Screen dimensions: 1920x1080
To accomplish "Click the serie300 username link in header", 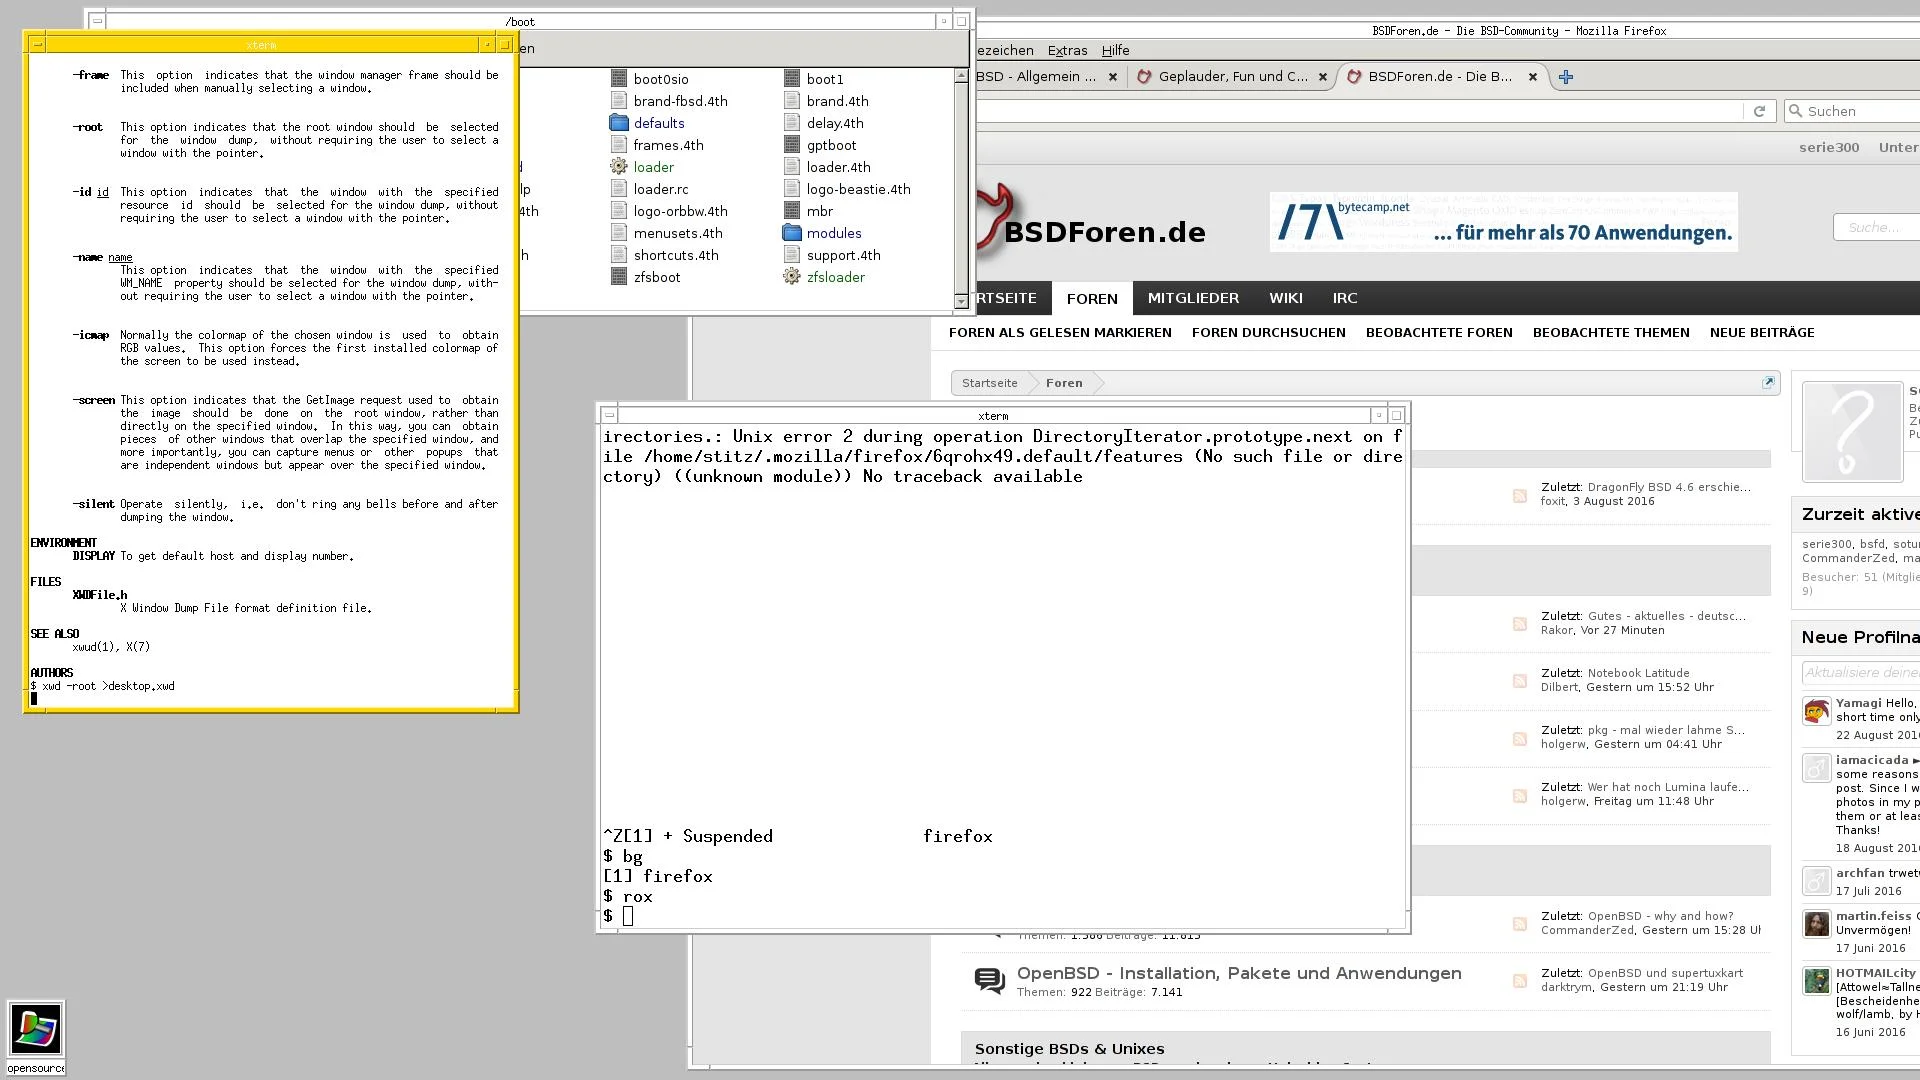I will [1829, 148].
